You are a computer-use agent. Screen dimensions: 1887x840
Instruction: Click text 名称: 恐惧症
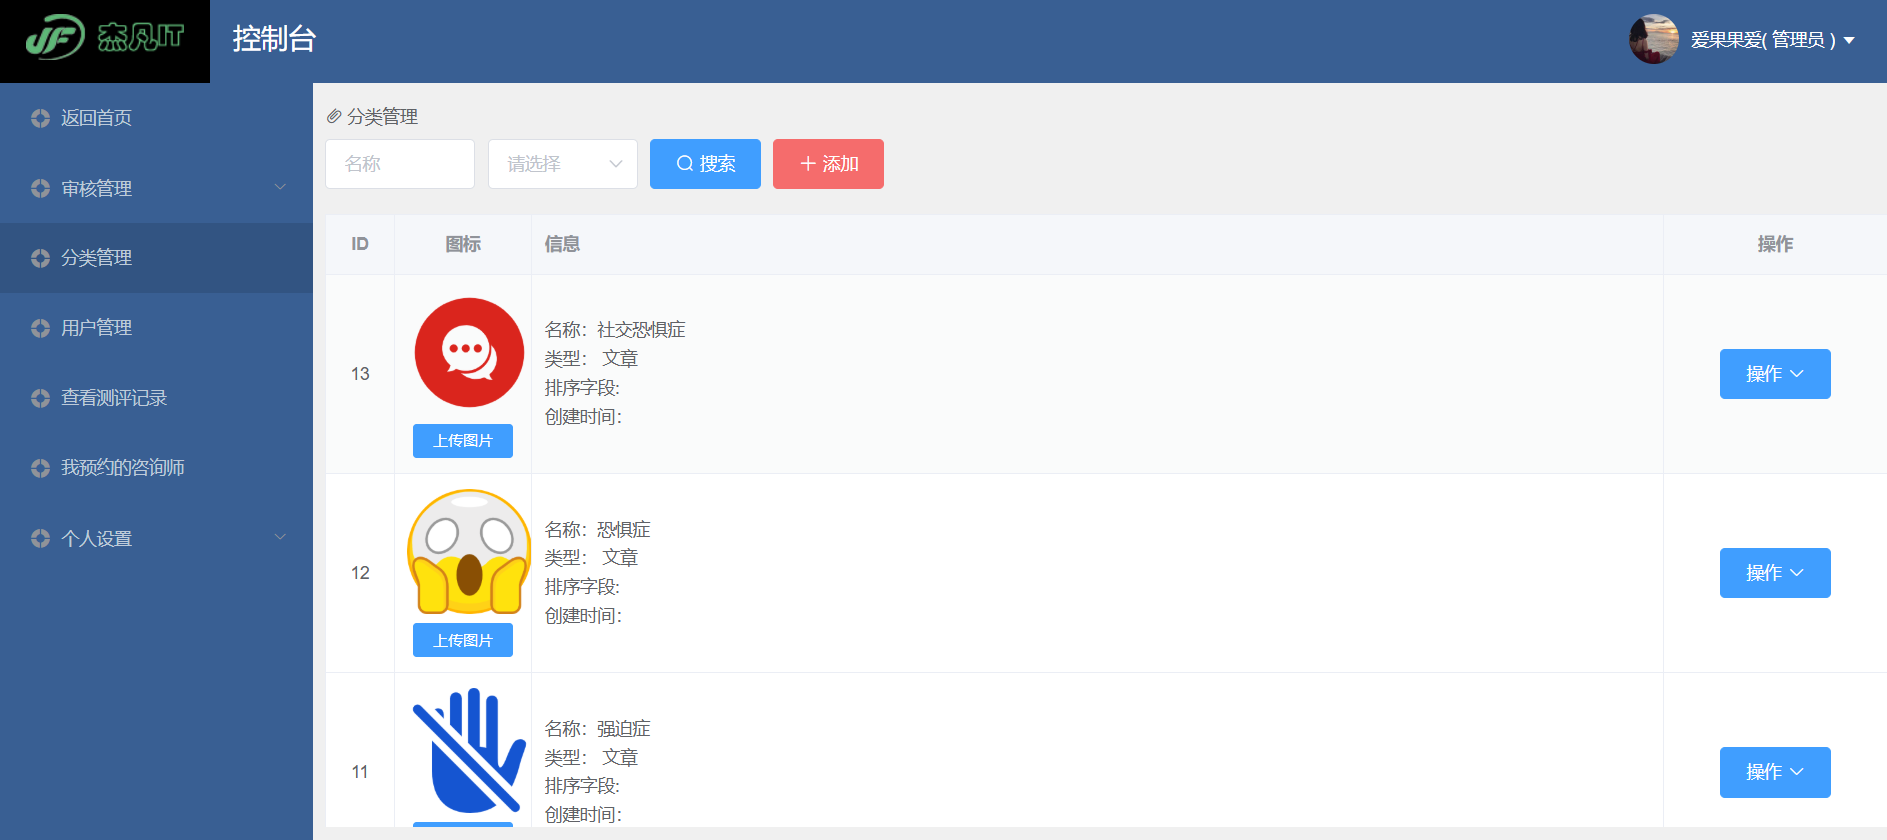tap(597, 530)
